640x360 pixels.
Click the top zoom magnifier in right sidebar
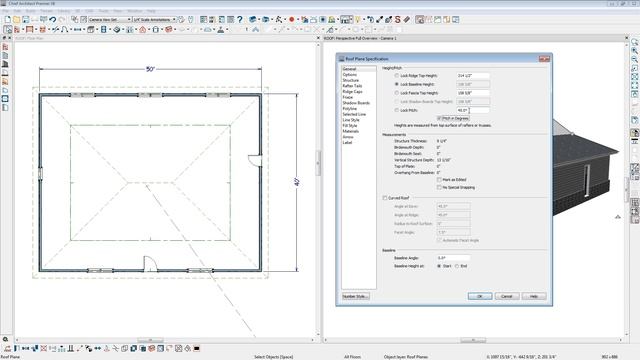(635, 42)
